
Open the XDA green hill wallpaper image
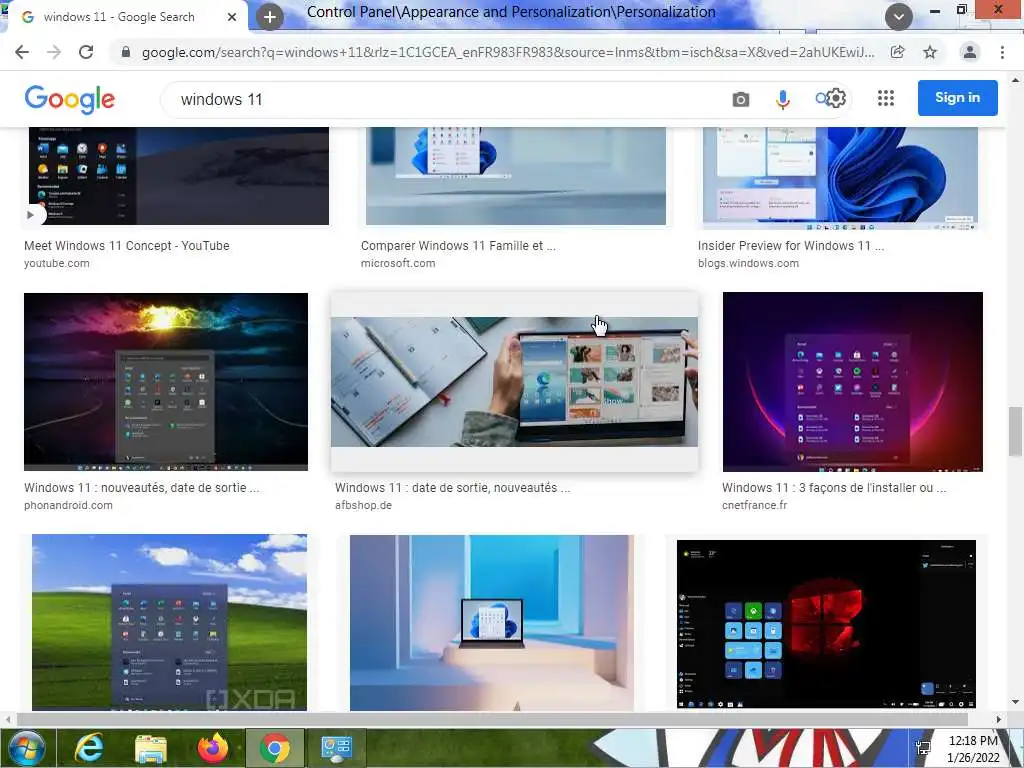pos(169,622)
